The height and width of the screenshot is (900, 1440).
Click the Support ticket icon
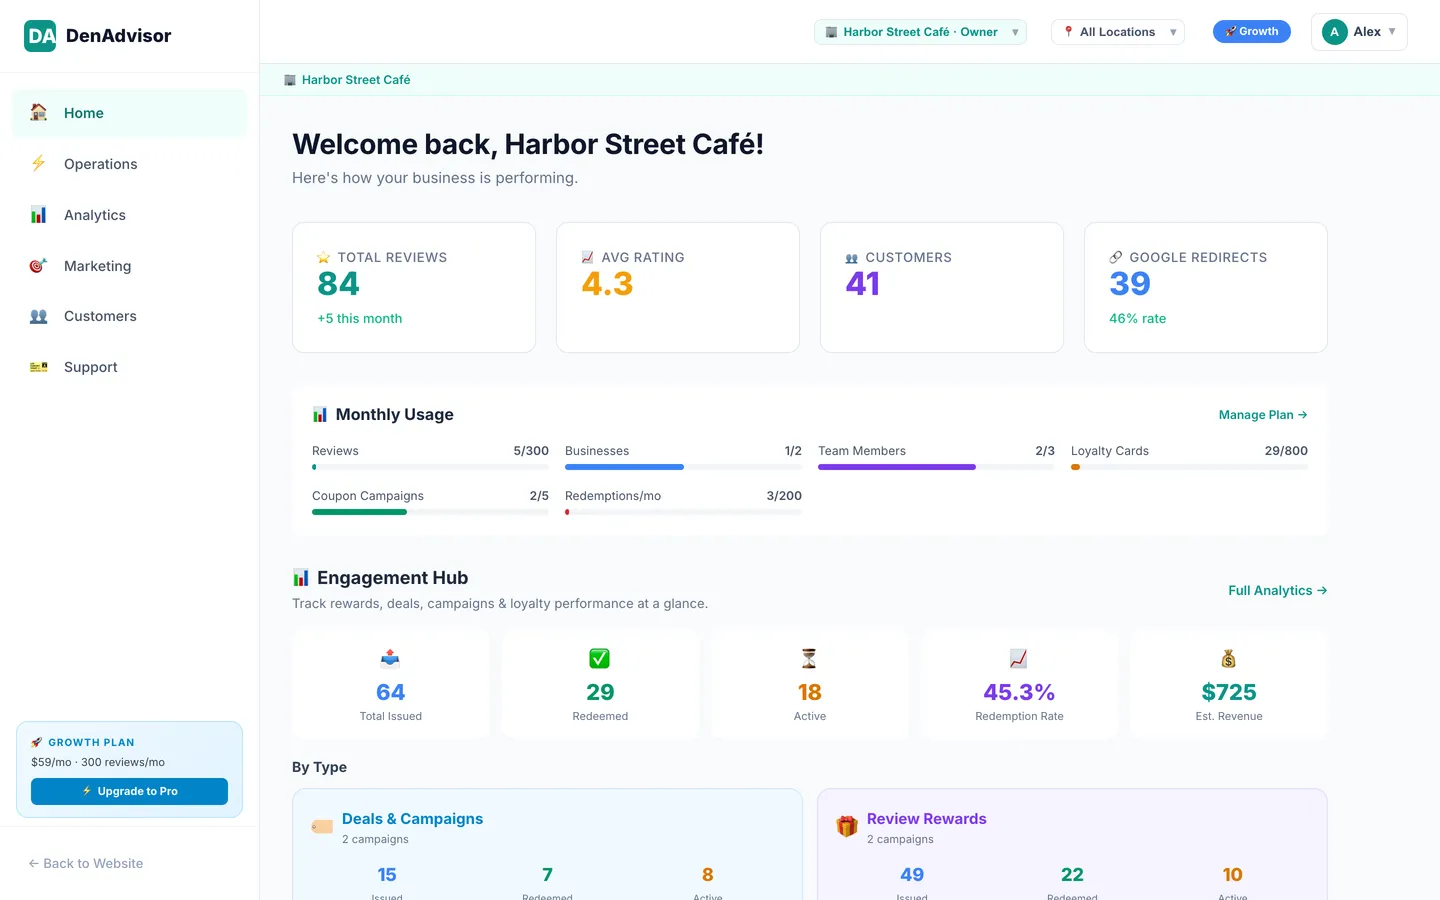click(x=38, y=367)
